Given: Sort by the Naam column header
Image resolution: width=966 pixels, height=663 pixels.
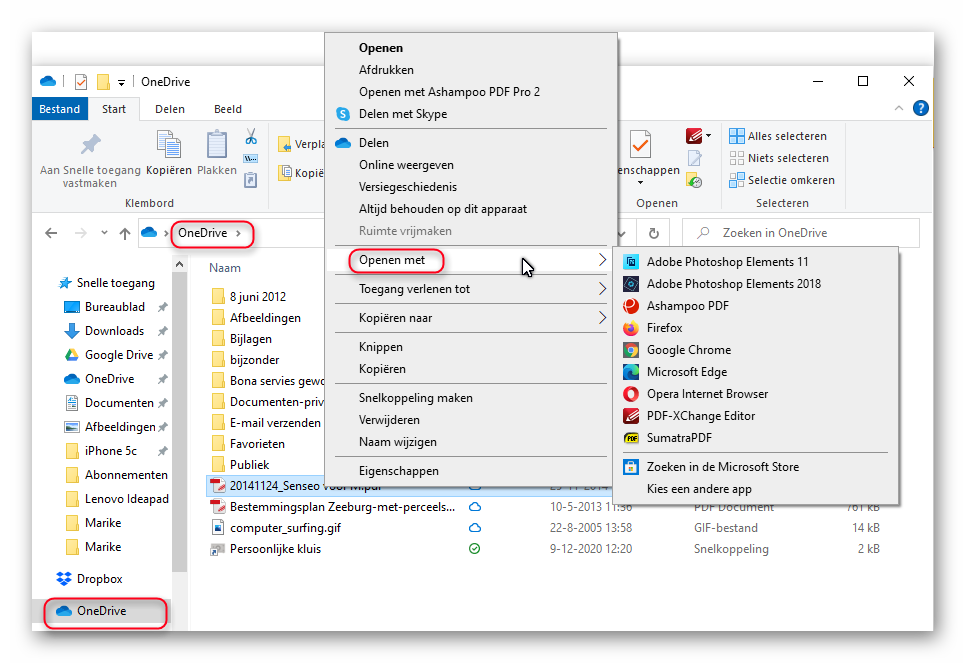Looking at the screenshot, I should point(224,268).
